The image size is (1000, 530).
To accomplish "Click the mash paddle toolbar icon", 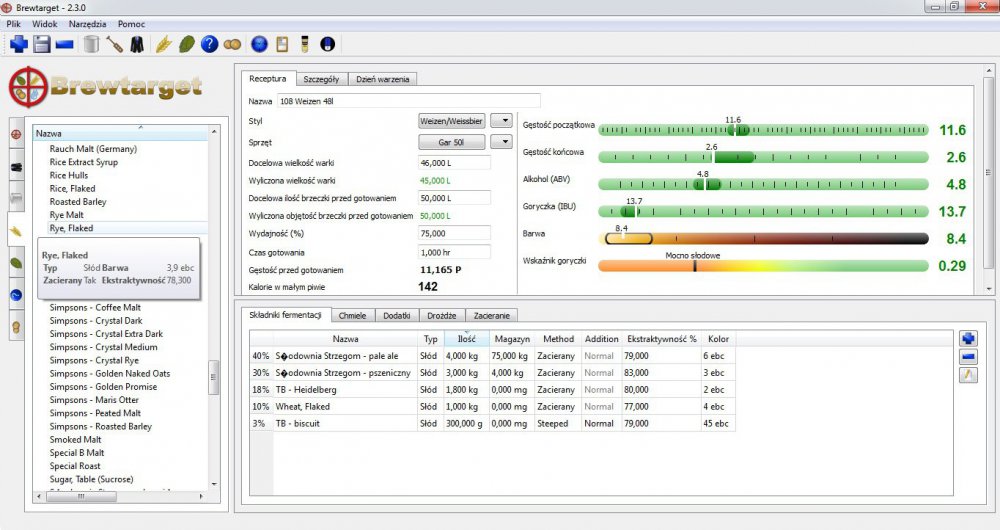I will pyautogui.click(x=114, y=44).
